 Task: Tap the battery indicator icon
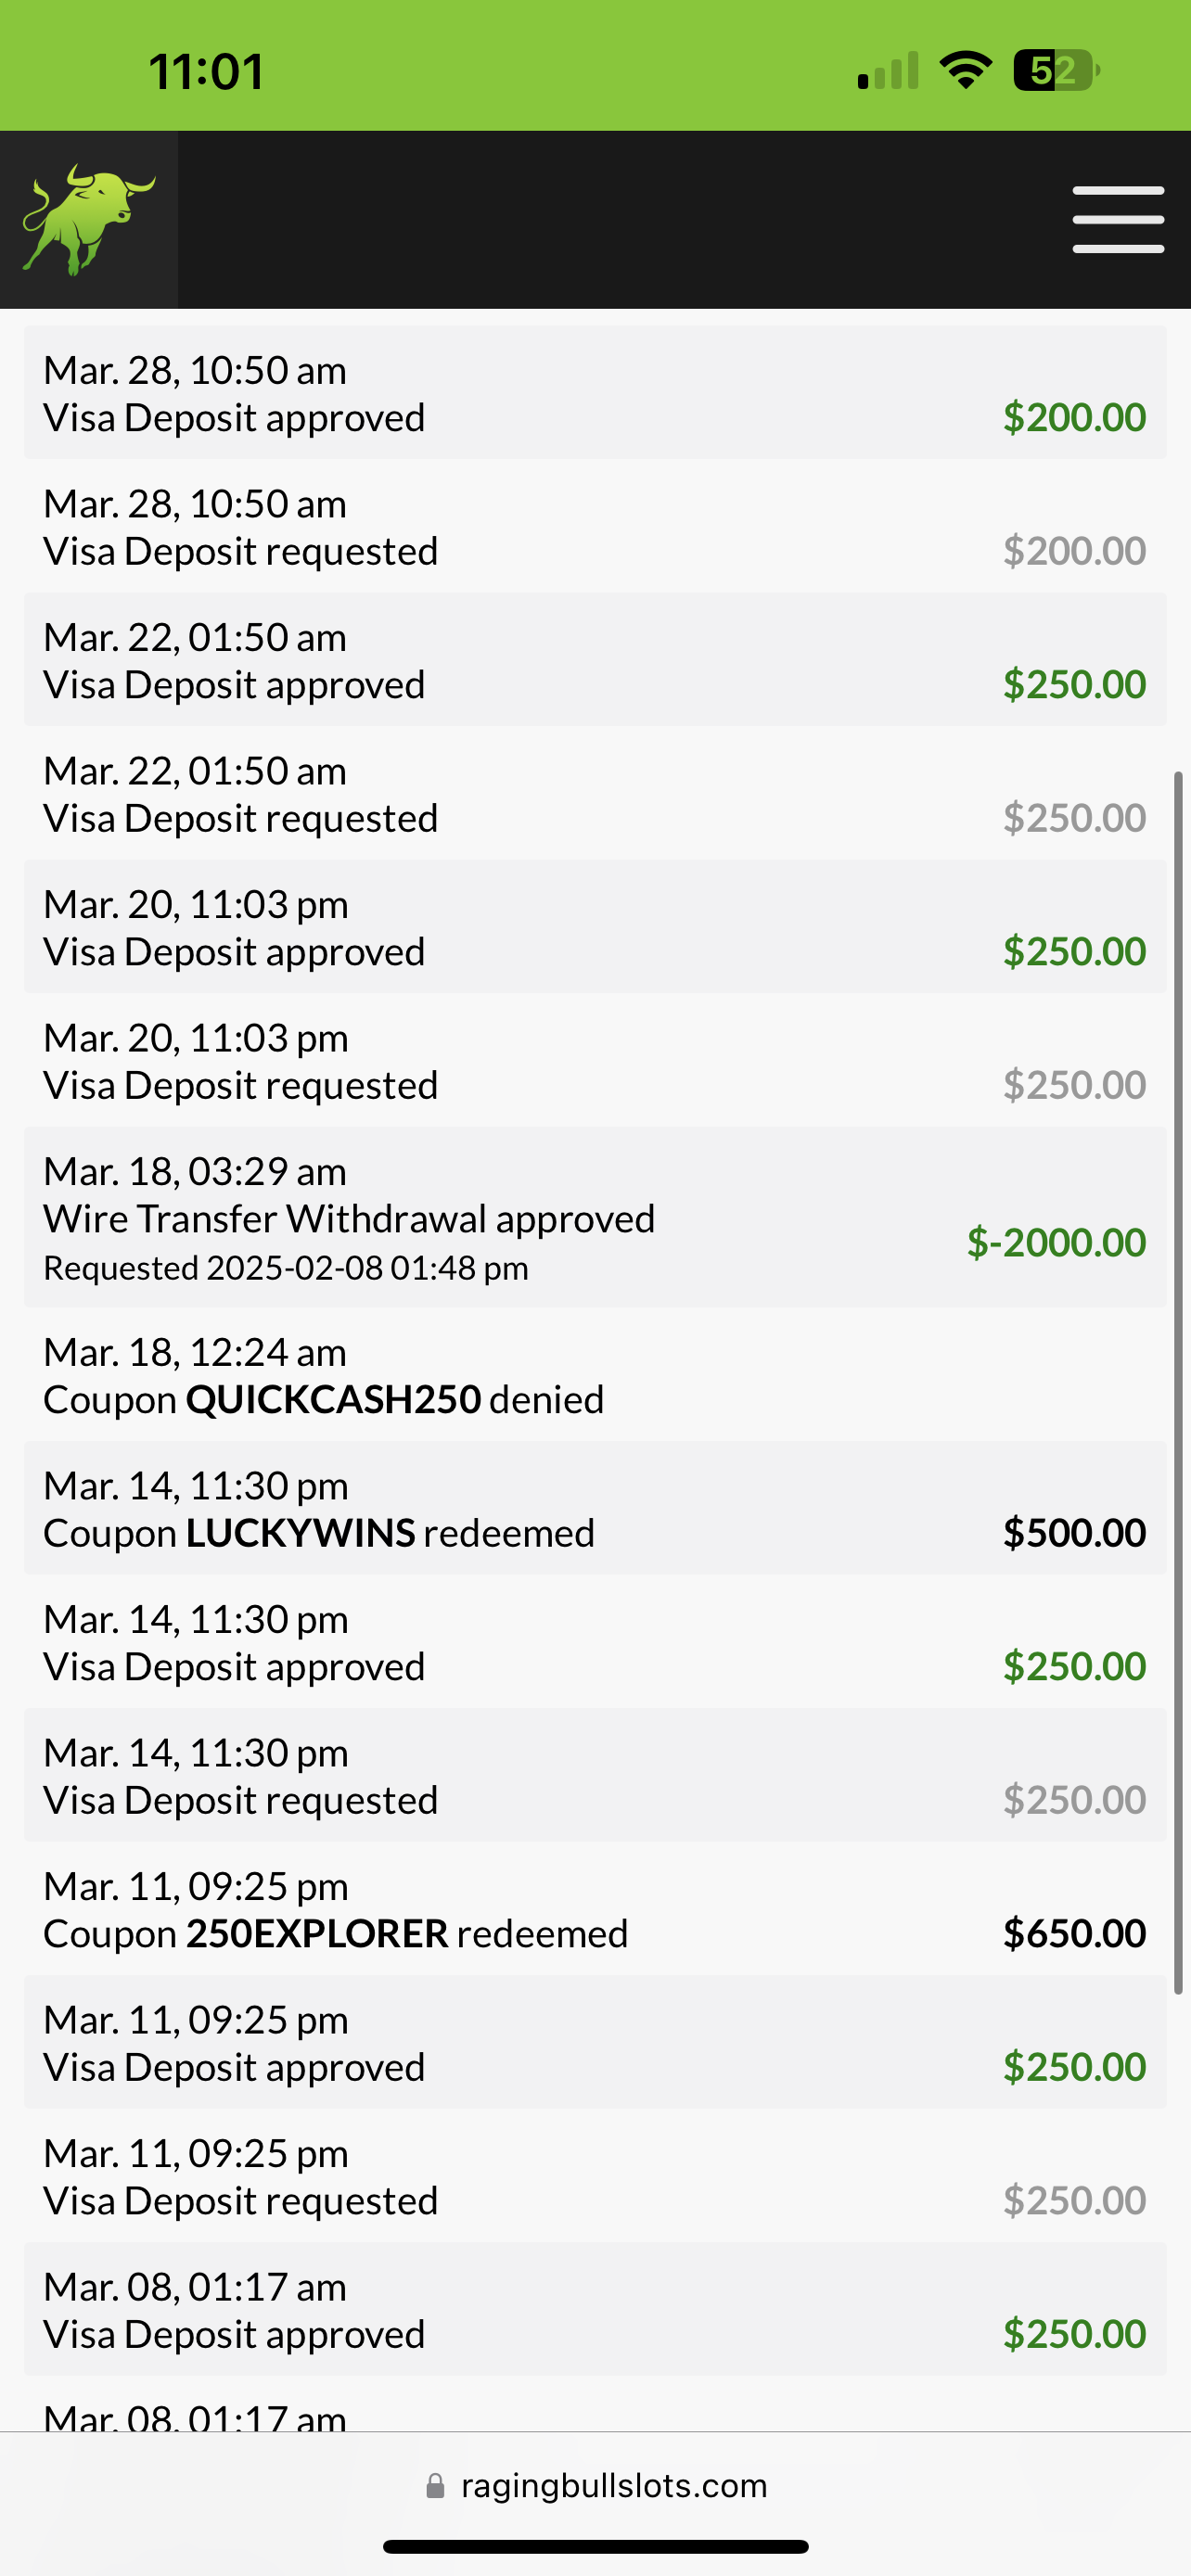coord(1056,71)
